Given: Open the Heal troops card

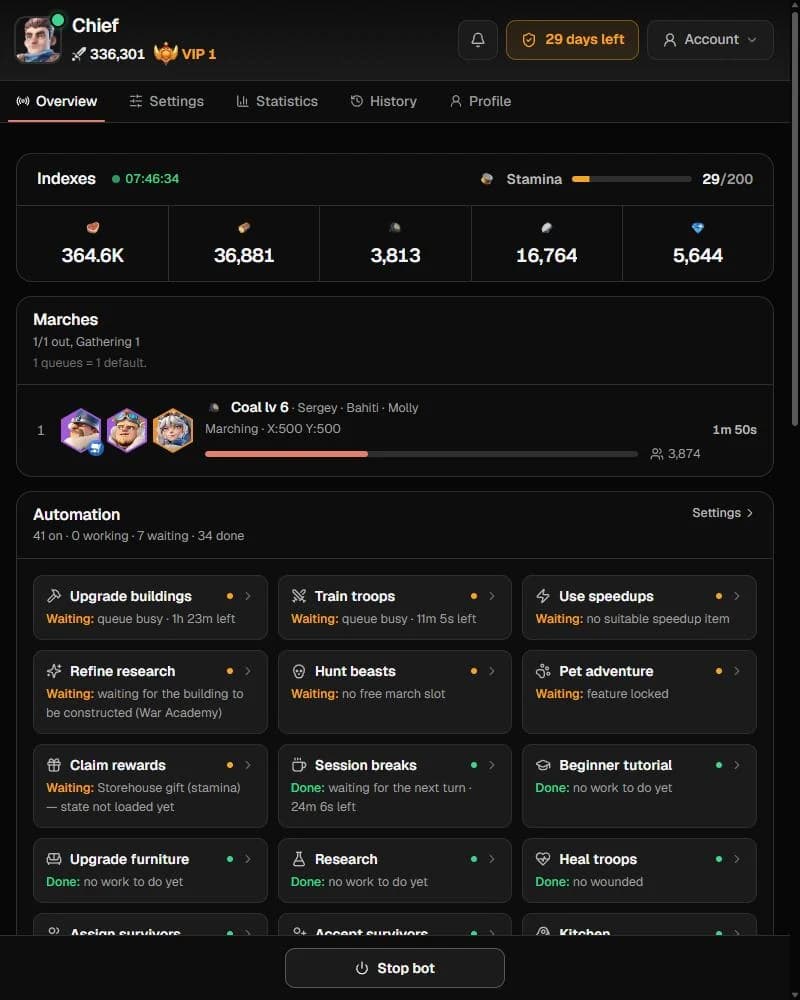Looking at the screenshot, I should point(639,870).
